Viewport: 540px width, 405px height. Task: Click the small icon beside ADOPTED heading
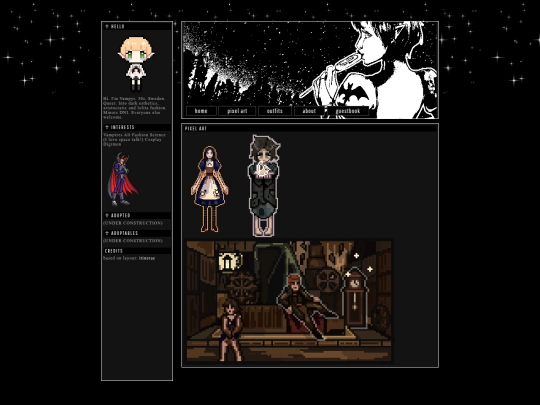click(x=107, y=215)
